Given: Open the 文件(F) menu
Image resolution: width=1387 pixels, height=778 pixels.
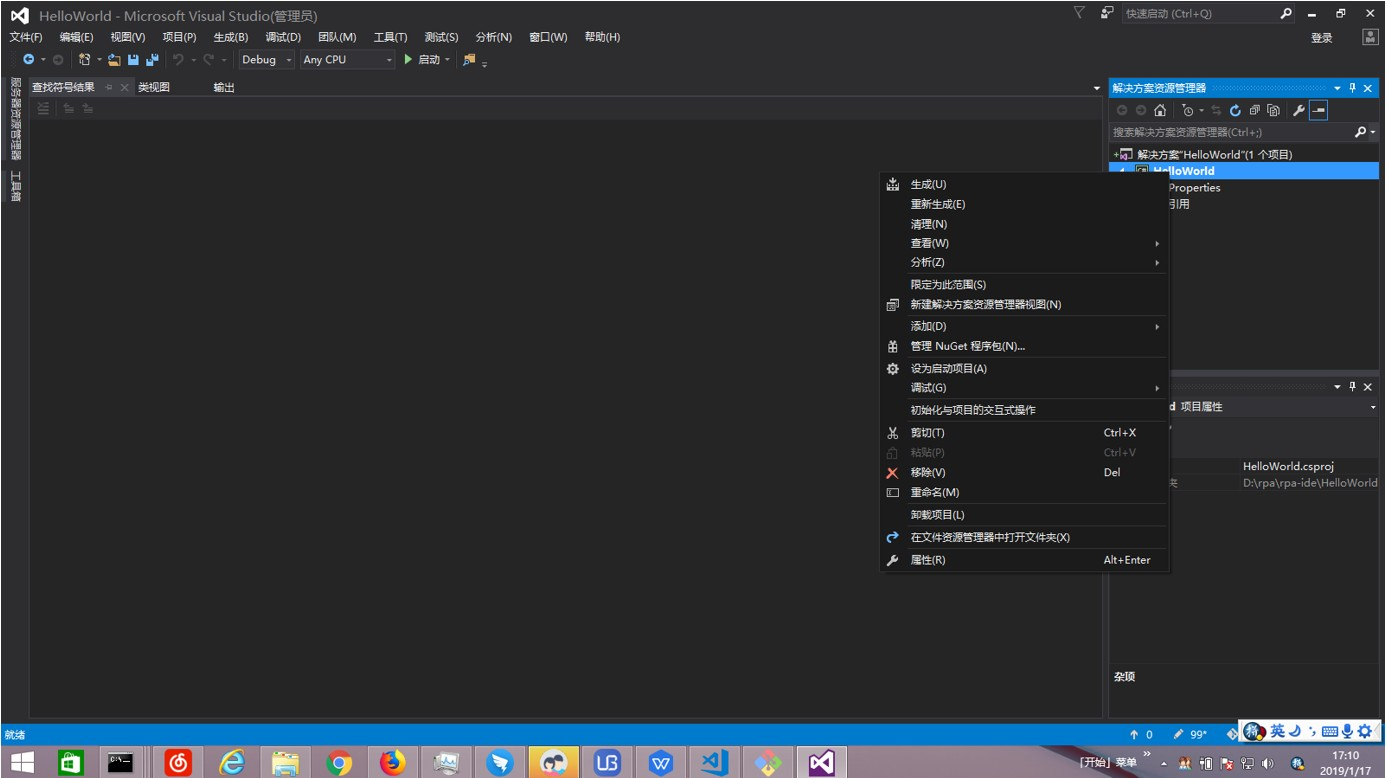Looking at the screenshot, I should (x=26, y=37).
